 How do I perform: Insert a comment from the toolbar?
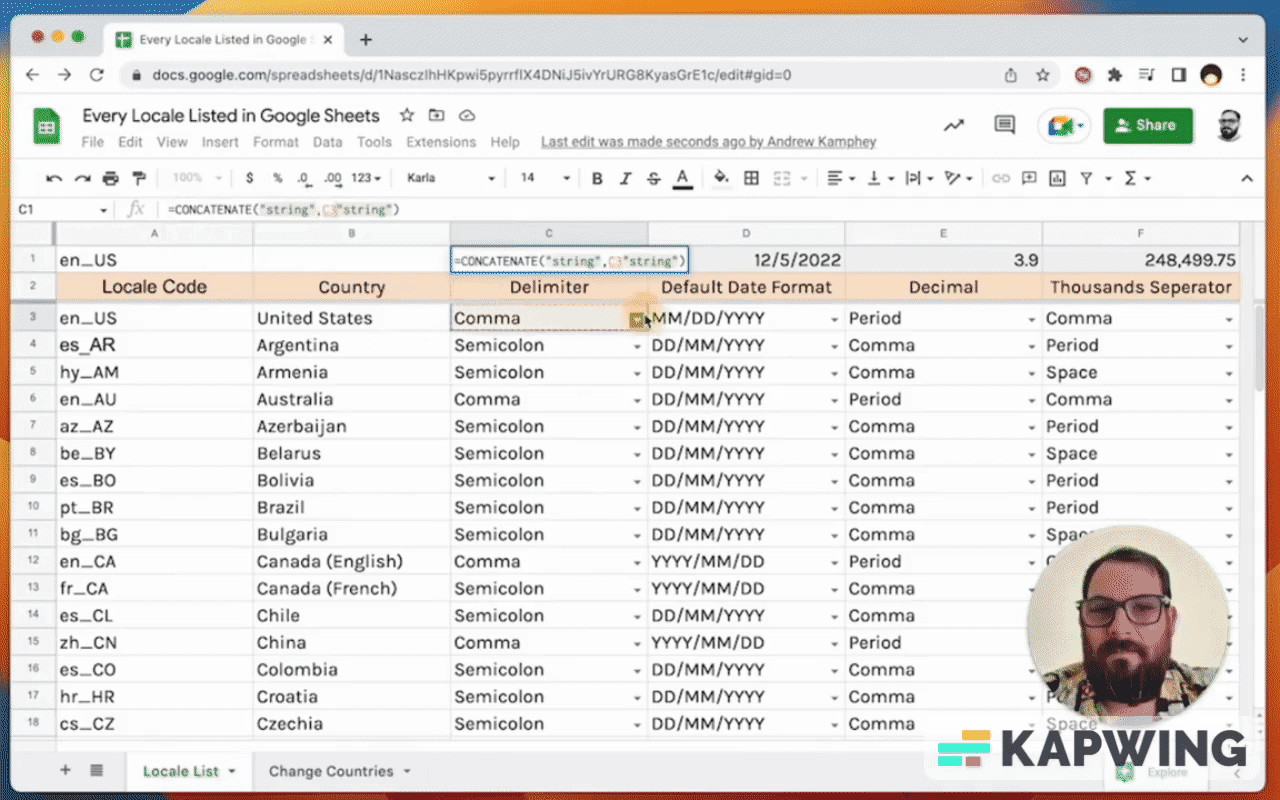[x=1029, y=178]
